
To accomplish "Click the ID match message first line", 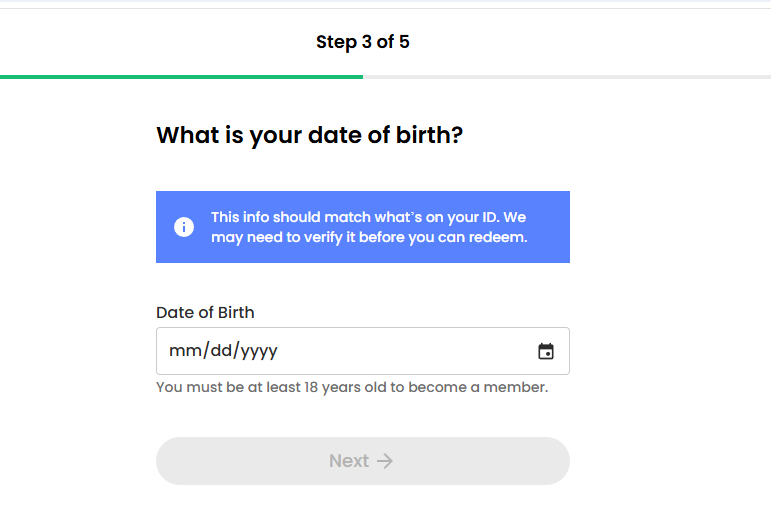I will point(368,217).
